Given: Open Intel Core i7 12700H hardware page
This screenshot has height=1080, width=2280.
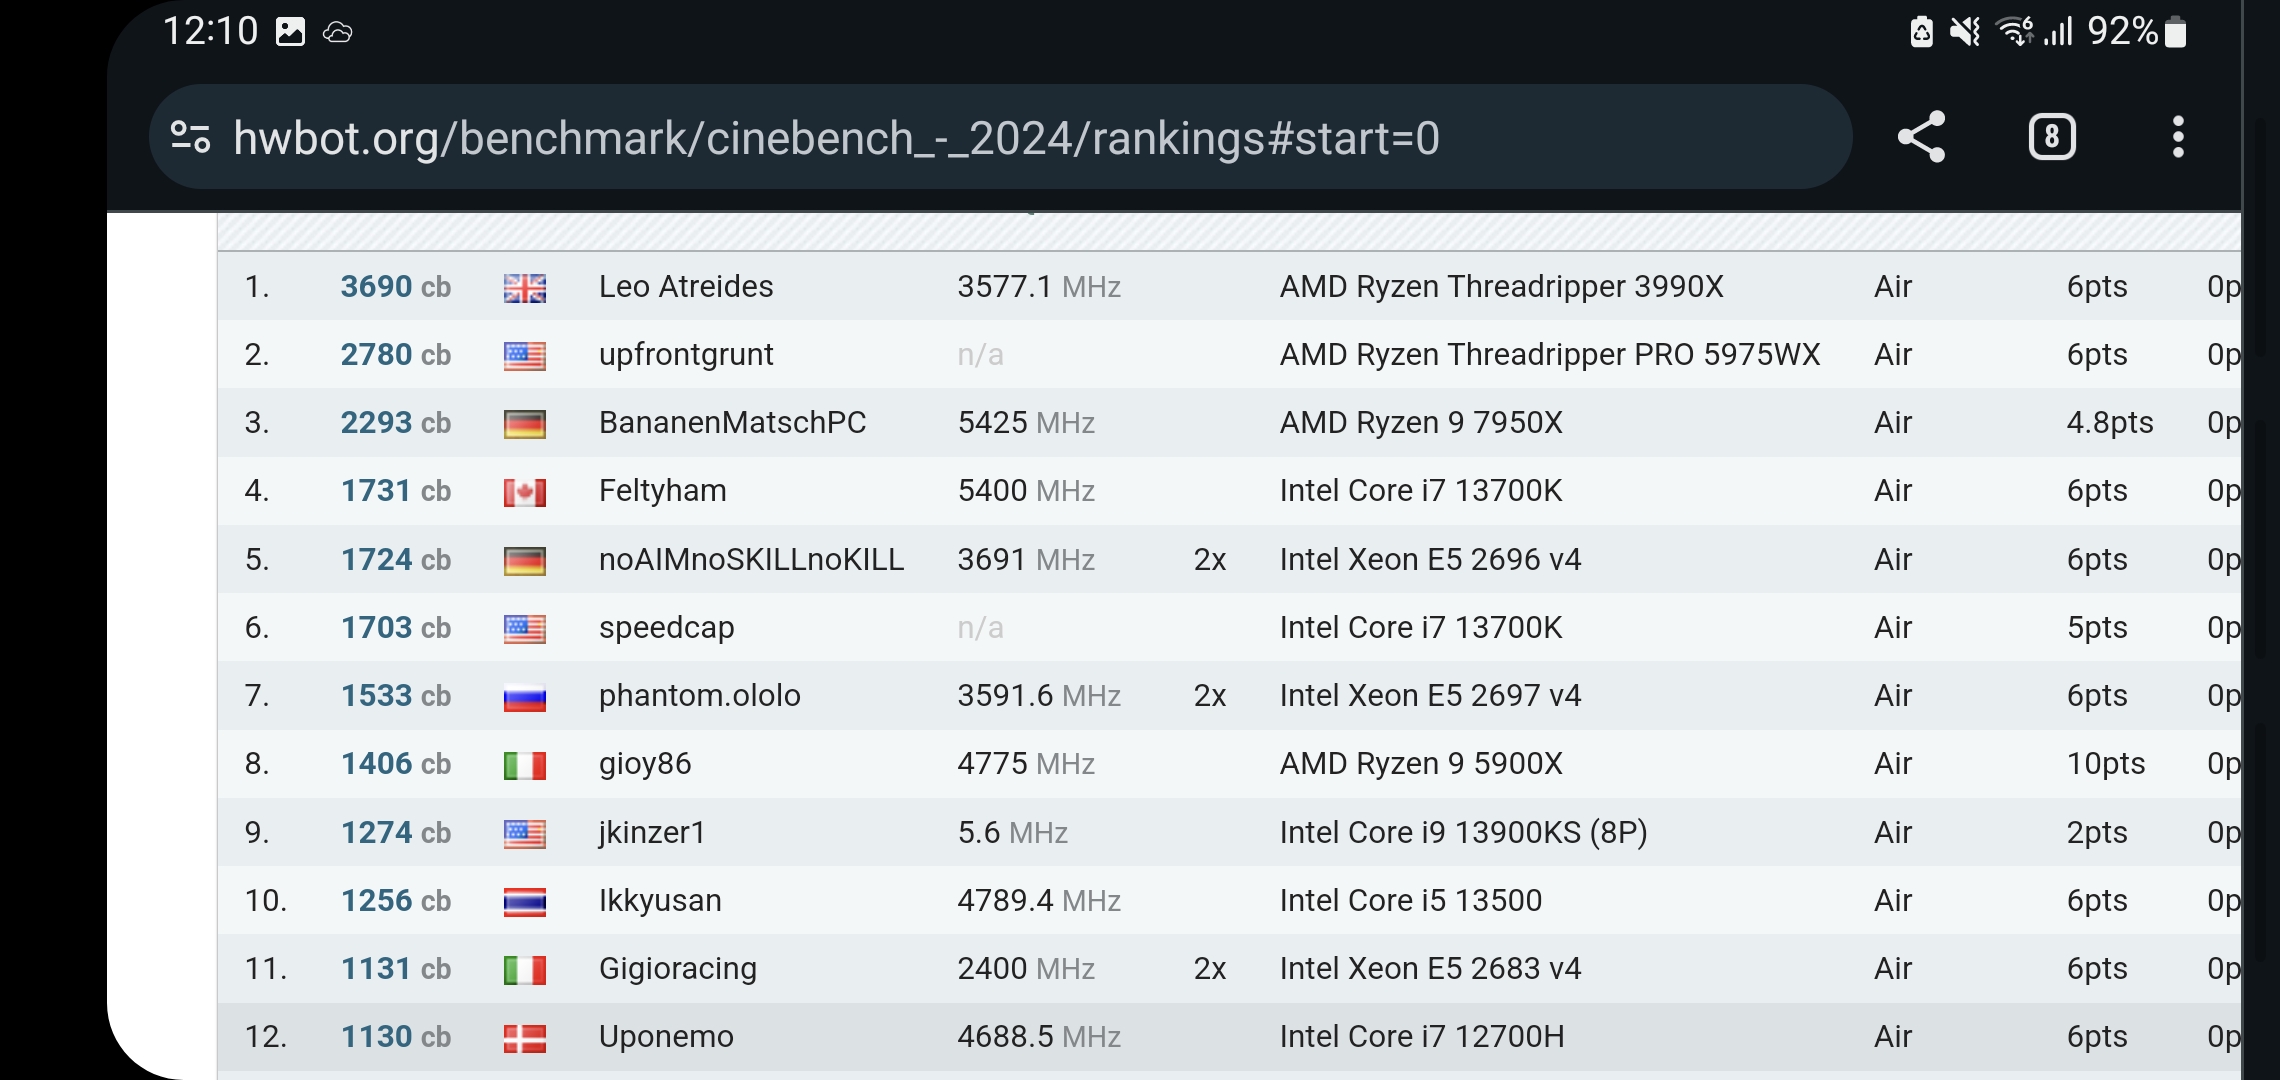Looking at the screenshot, I should [1421, 1037].
